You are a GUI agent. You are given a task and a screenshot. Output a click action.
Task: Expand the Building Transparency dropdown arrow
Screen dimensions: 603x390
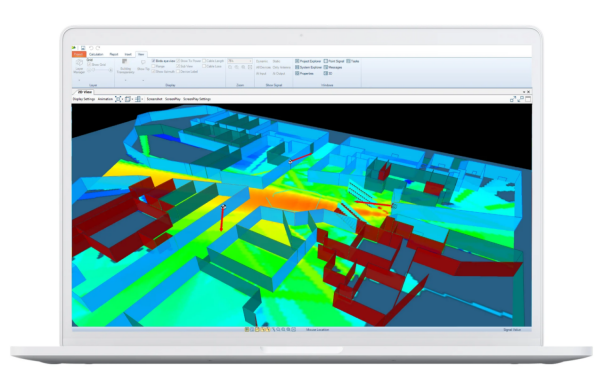tap(125, 80)
